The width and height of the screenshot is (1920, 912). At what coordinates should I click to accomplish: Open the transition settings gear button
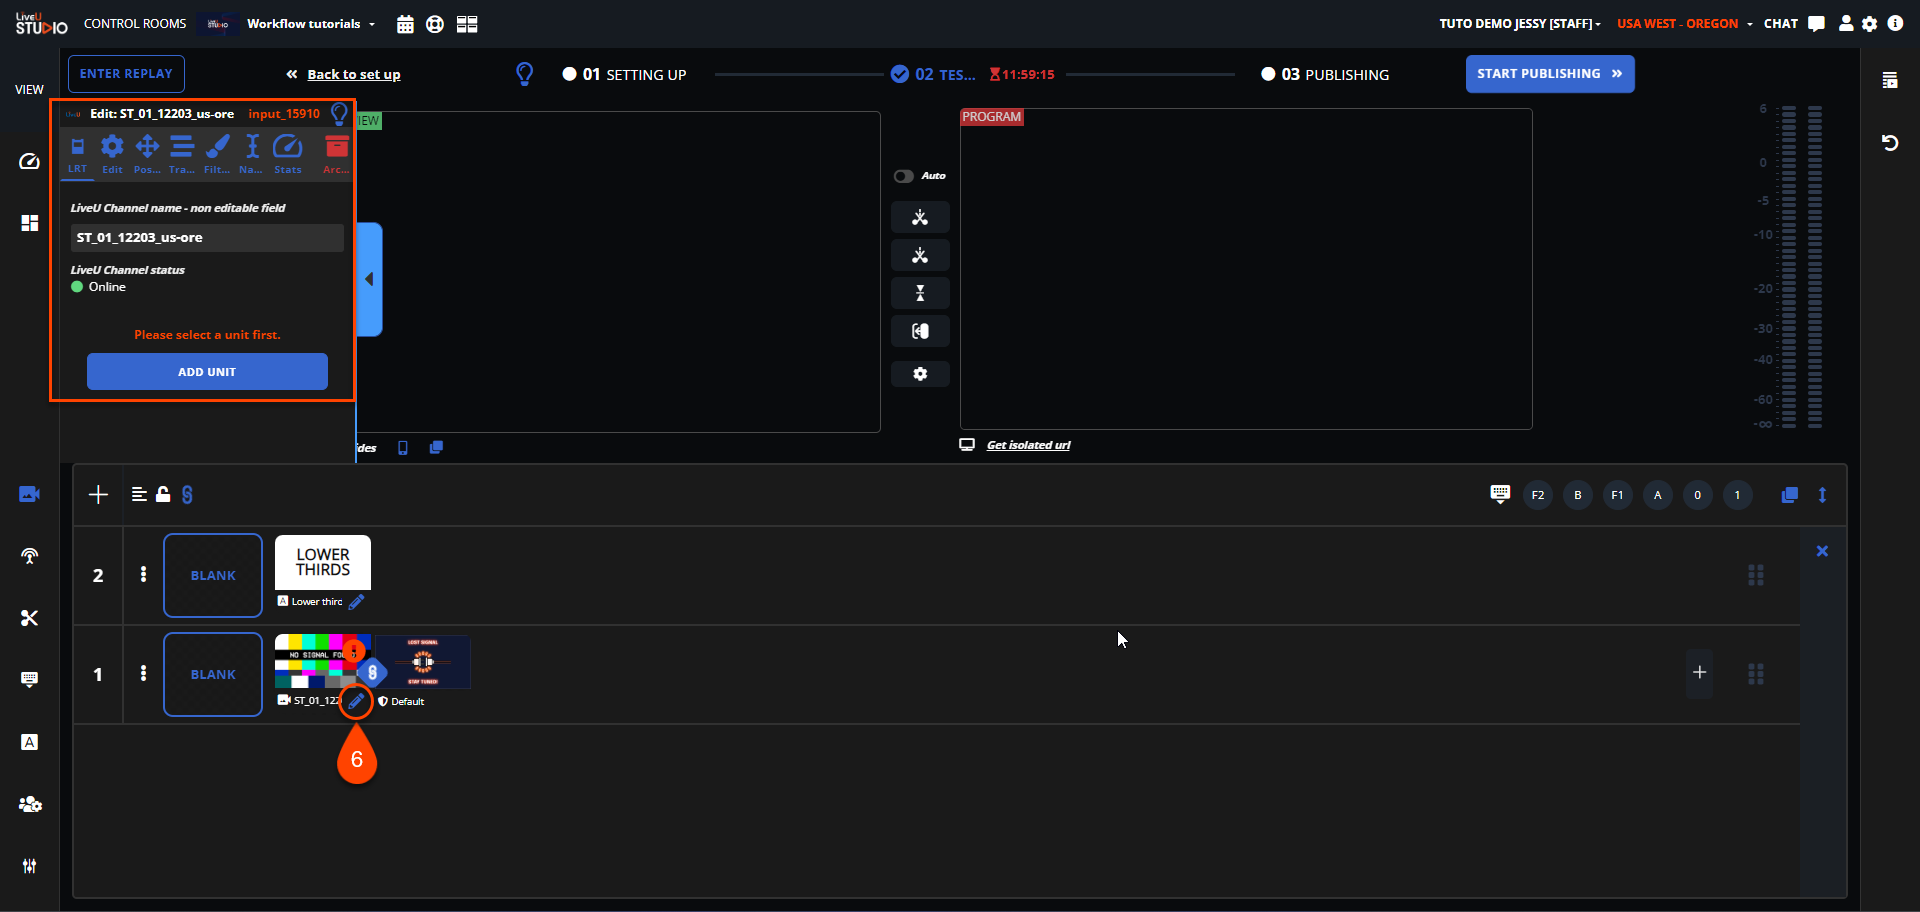pyautogui.click(x=920, y=374)
